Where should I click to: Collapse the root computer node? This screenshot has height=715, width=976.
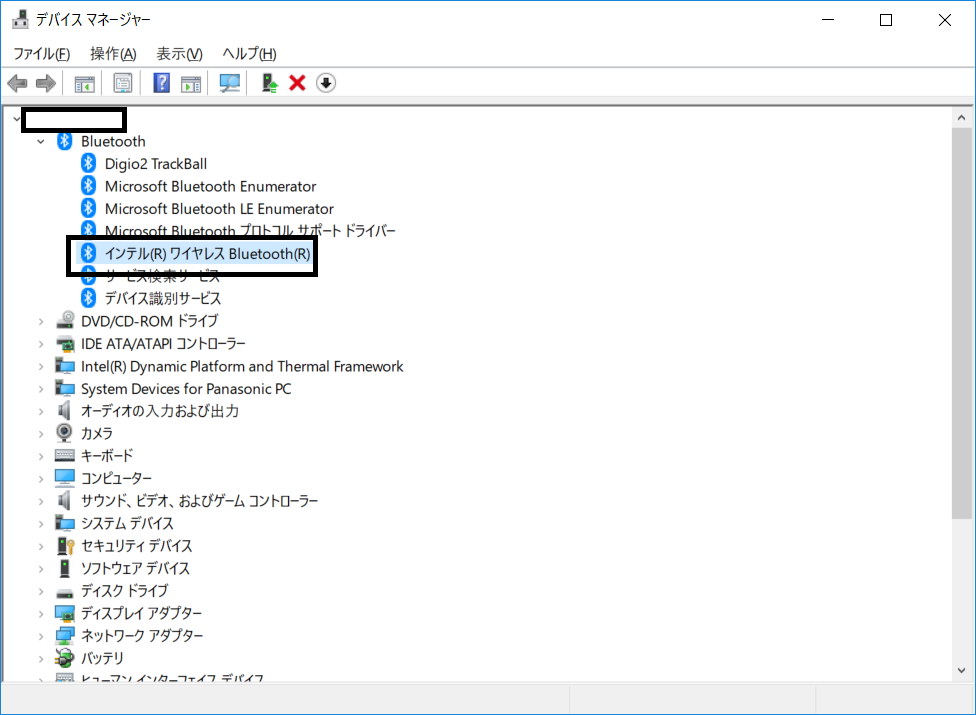(17, 119)
